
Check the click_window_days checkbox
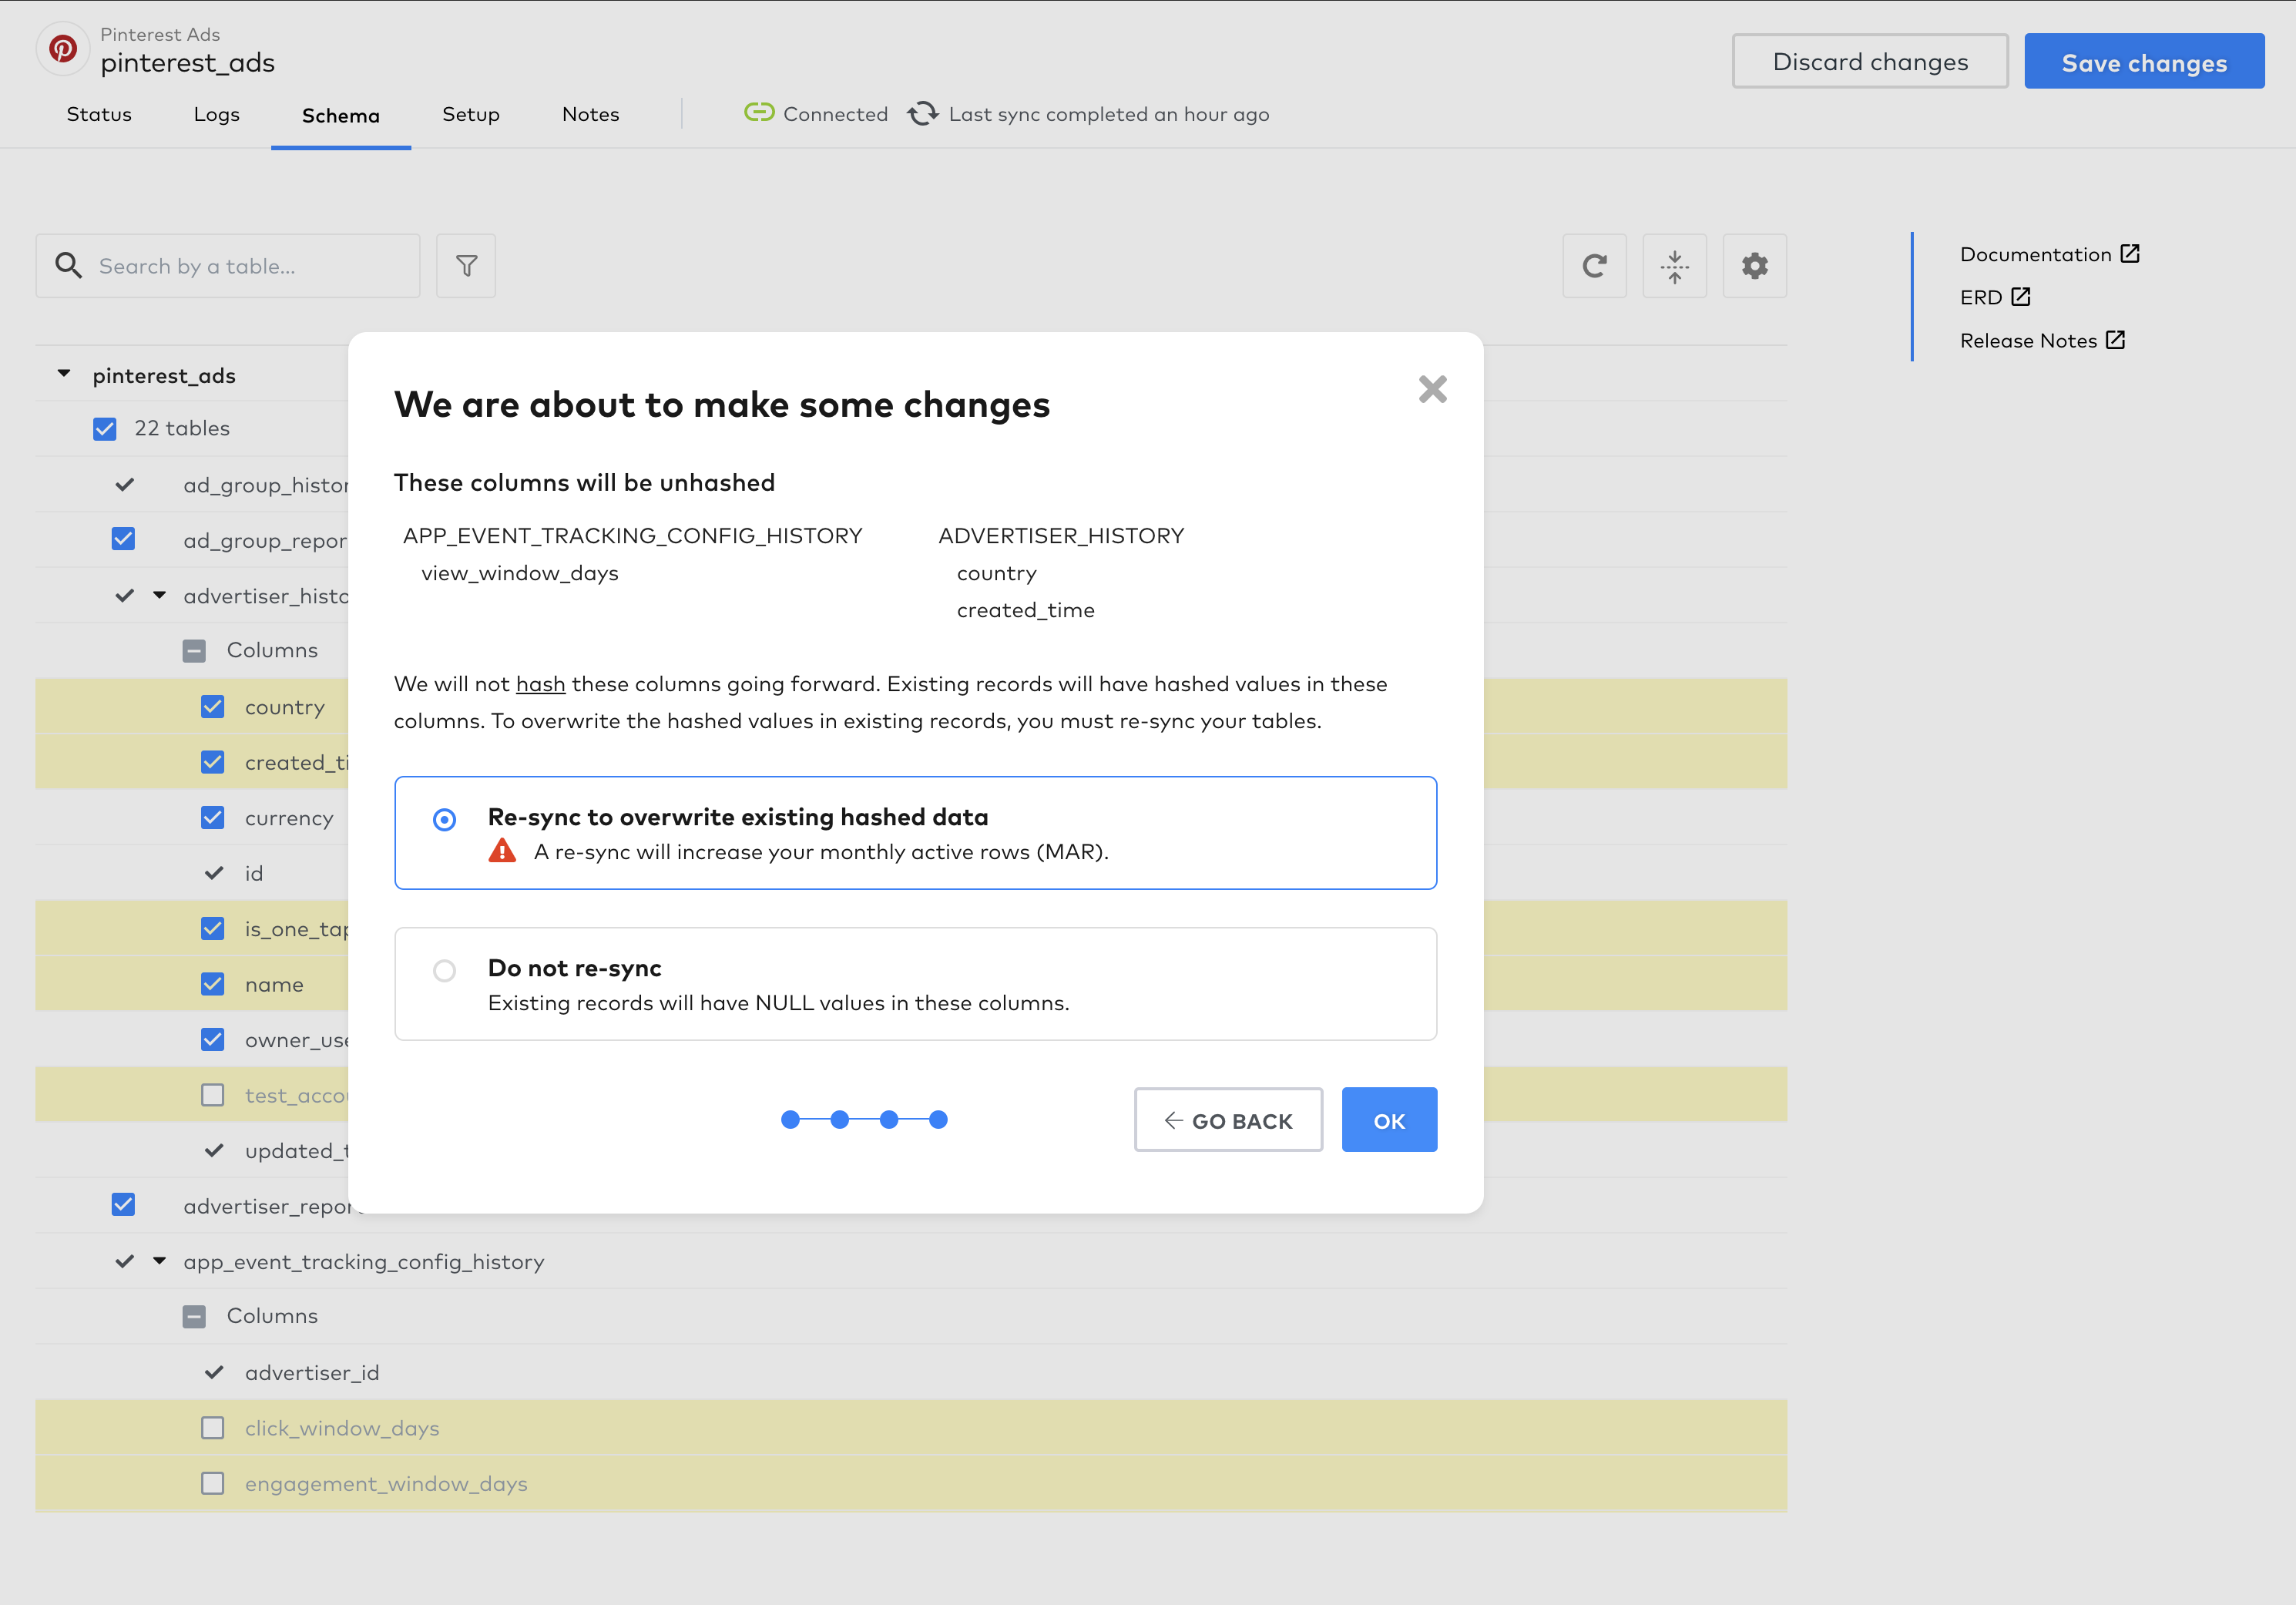click(x=213, y=1428)
